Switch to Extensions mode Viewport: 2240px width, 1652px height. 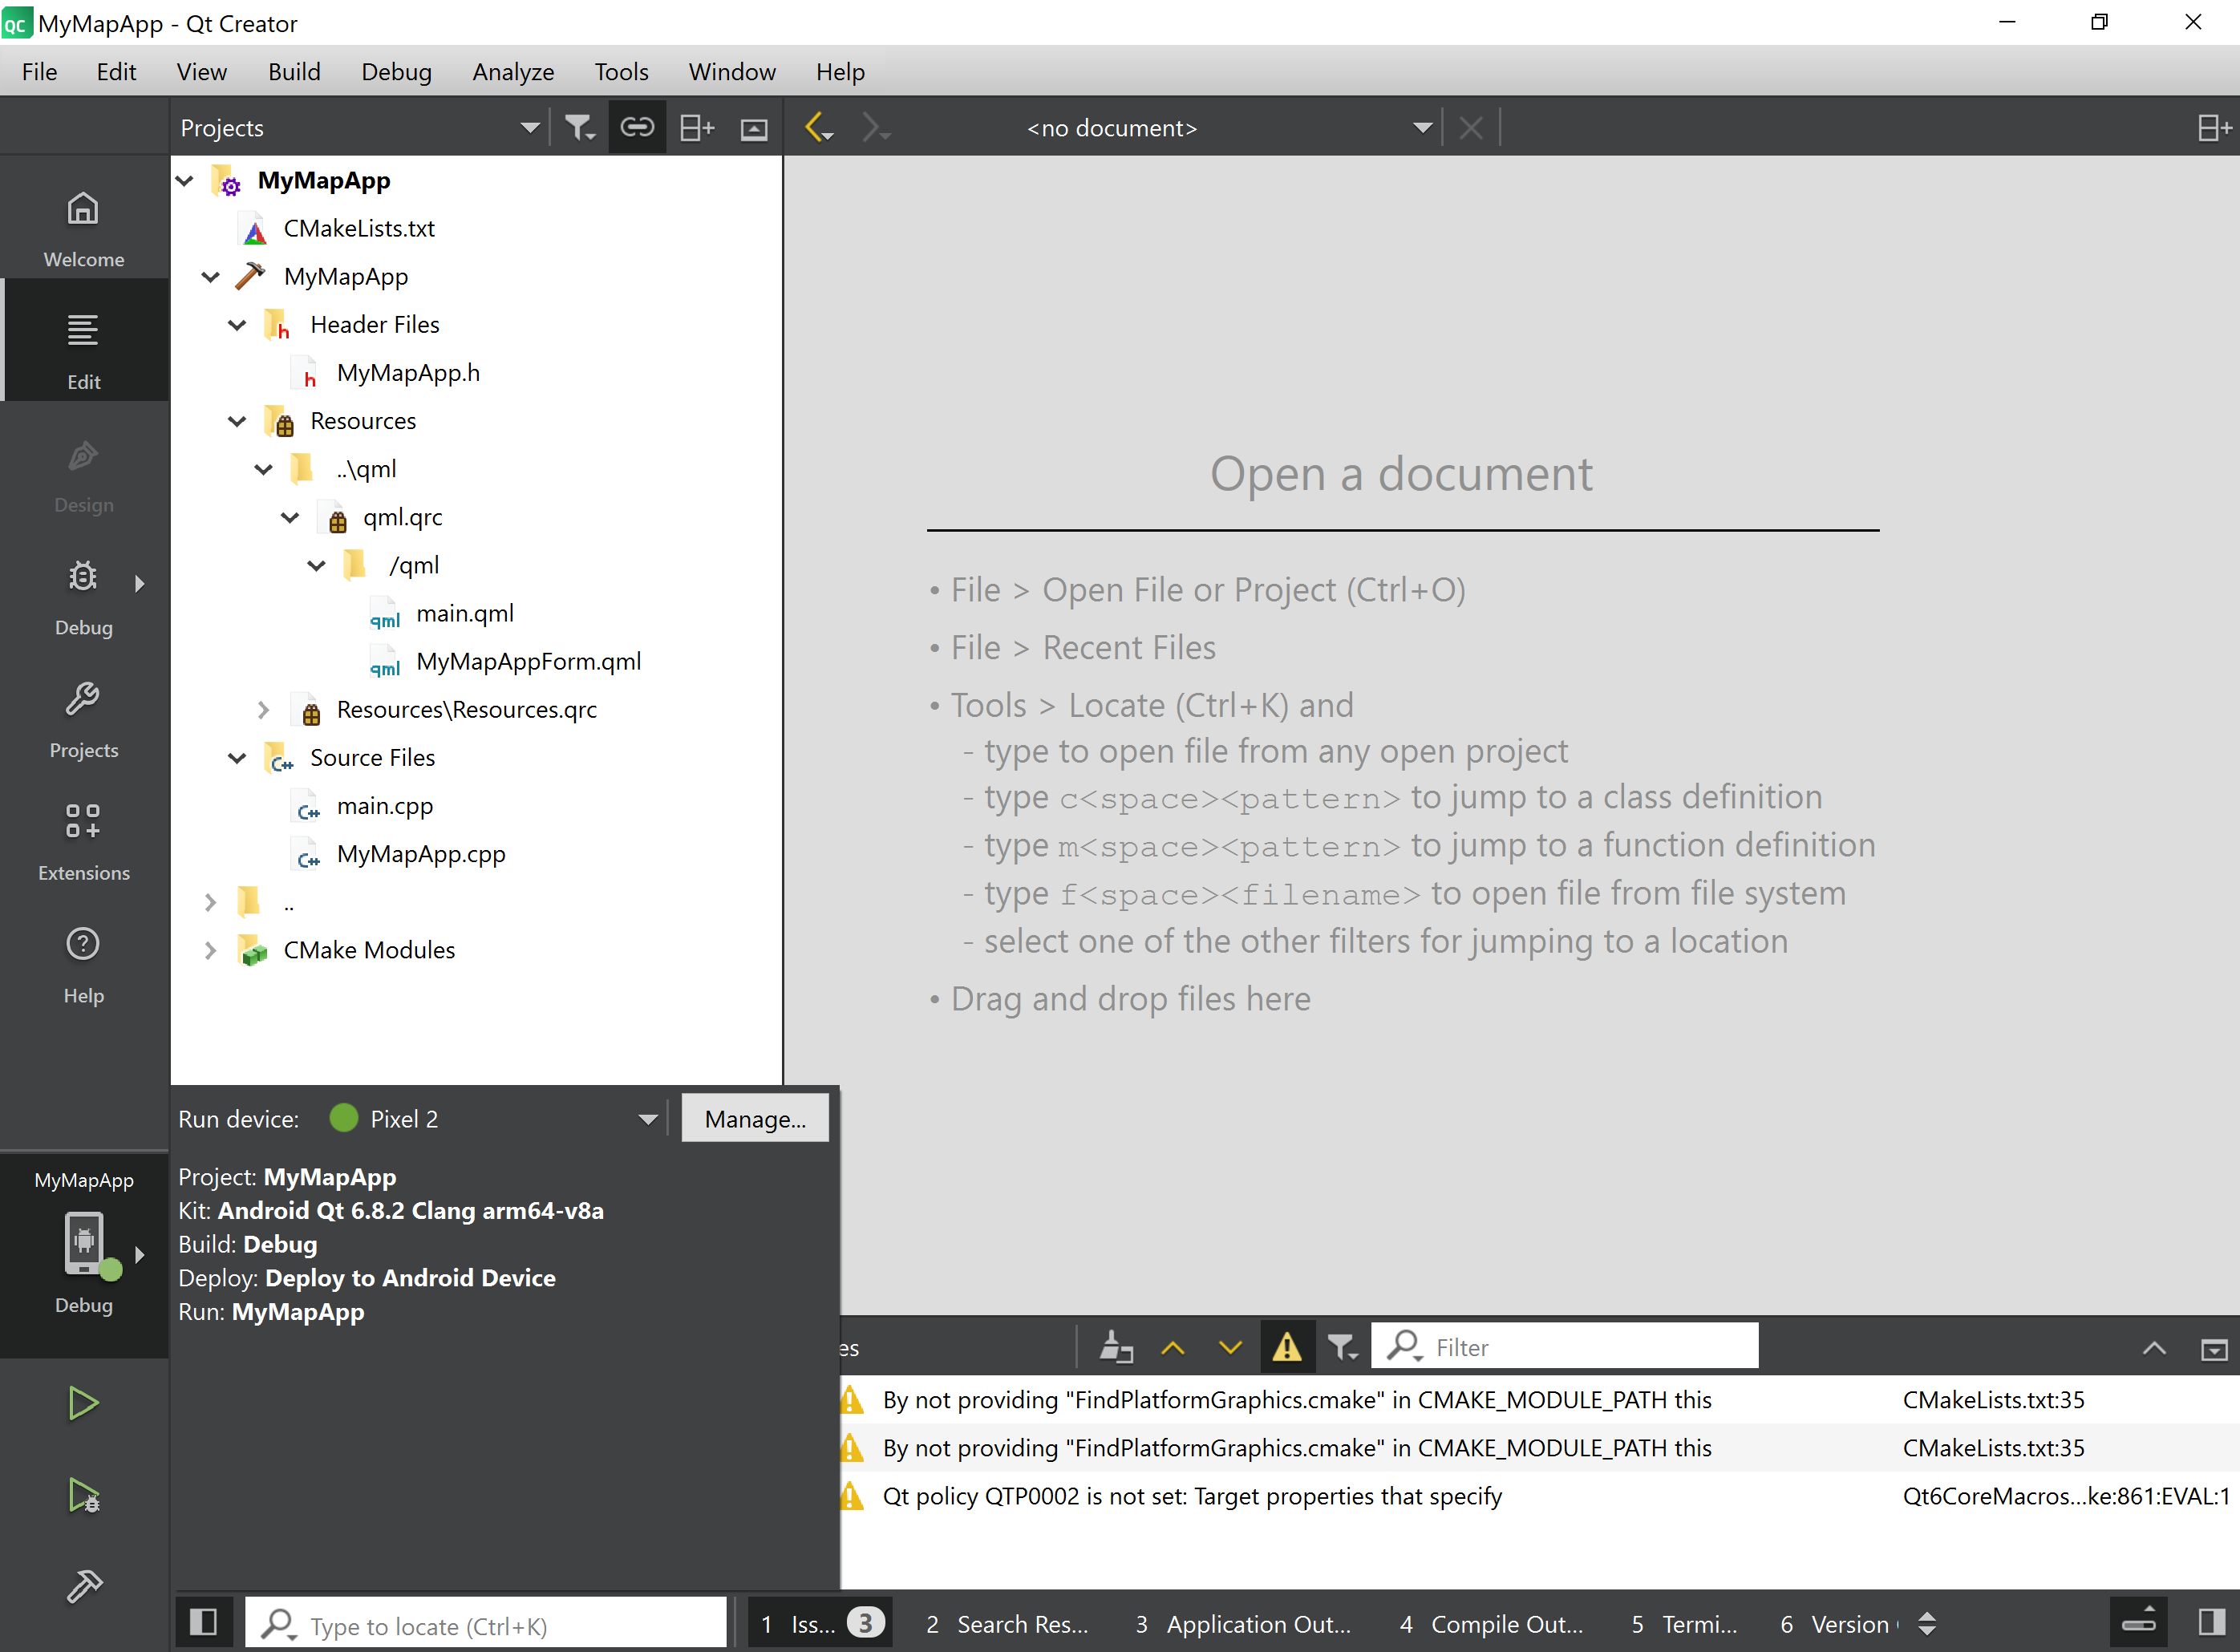[83, 841]
